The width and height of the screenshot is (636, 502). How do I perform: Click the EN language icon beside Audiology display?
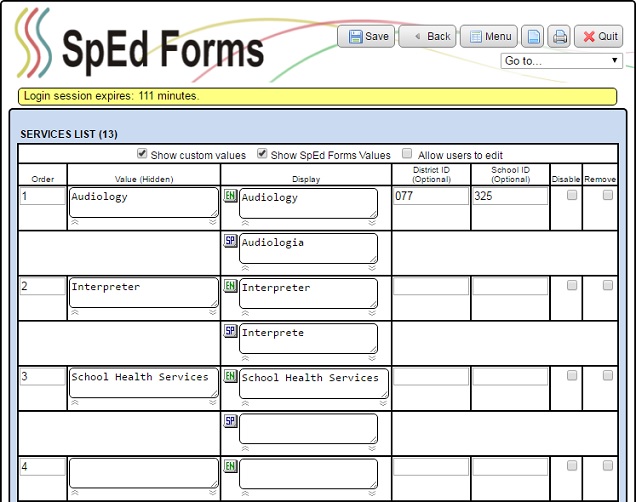pyautogui.click(x=230, y=197)
